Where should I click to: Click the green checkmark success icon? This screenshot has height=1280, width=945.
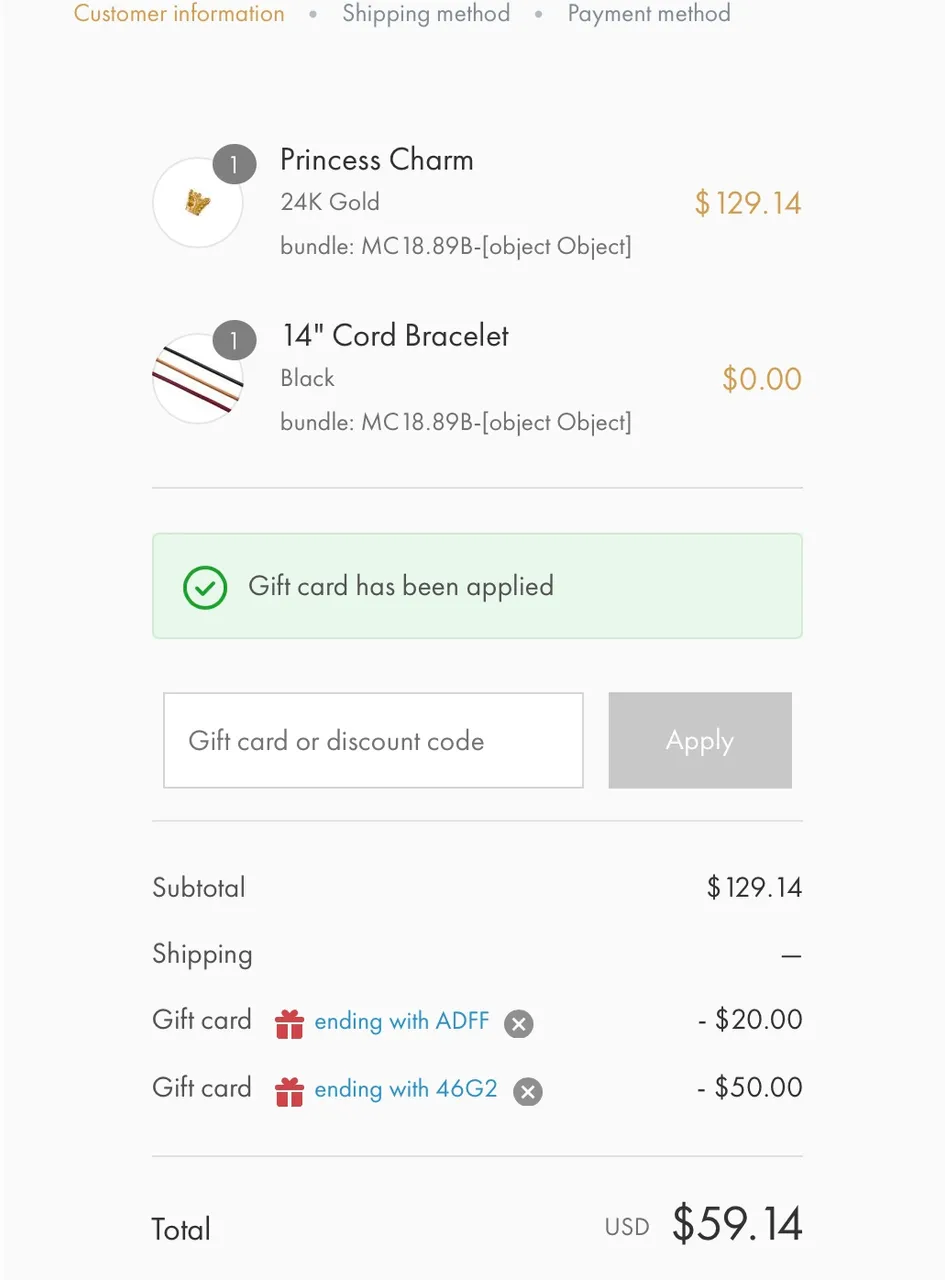click(x=205, y=587)
